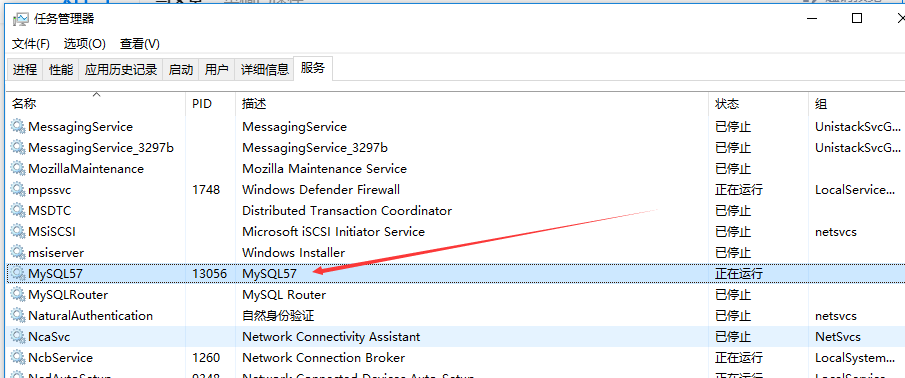This screenshot has height=378, width=905.
Task: Click Network Connection Broker description
Action: (323, 358)
